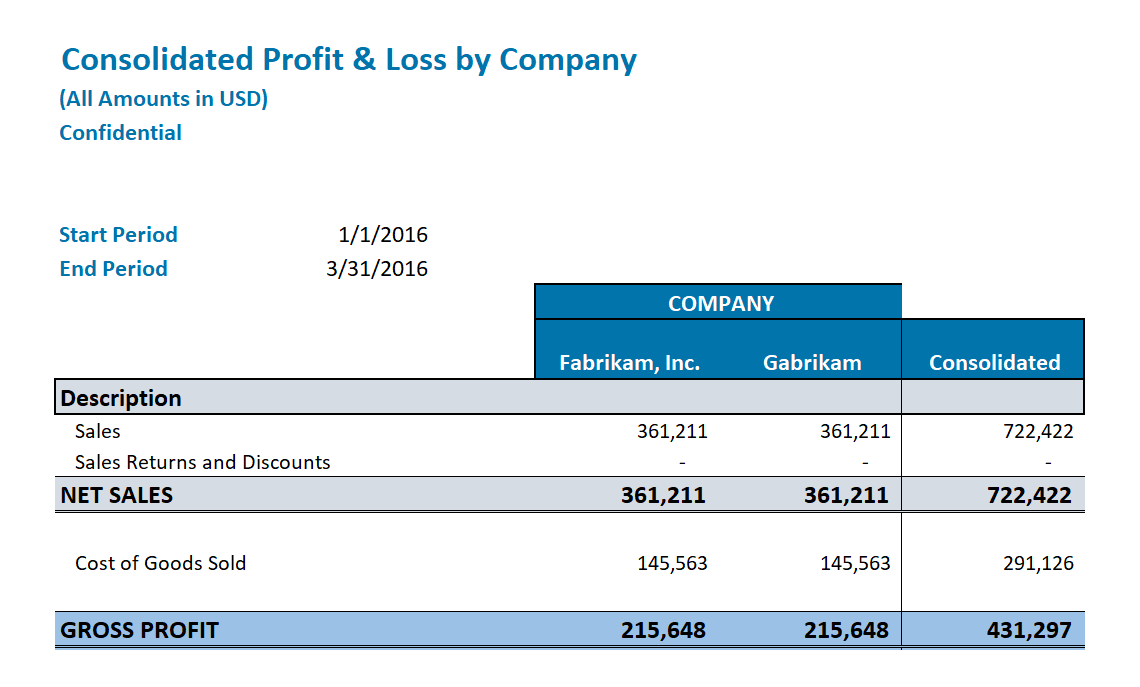Screen dimensions: 1140x687
Task: Click the End Period label
Action: click(x=113, y=268)
